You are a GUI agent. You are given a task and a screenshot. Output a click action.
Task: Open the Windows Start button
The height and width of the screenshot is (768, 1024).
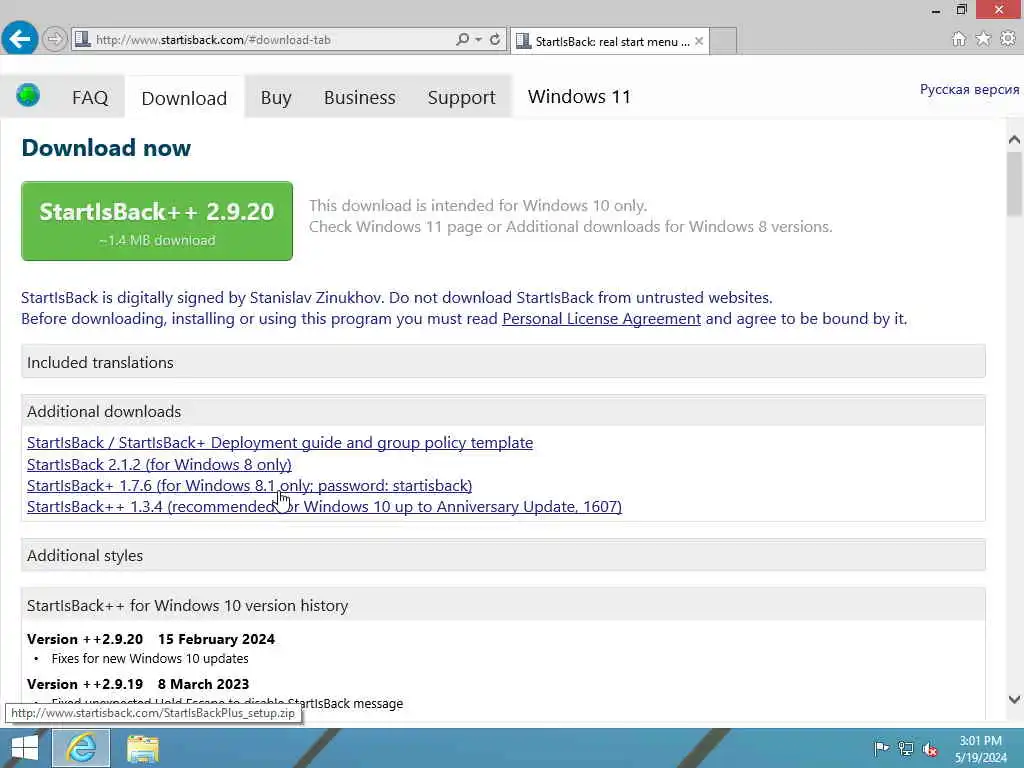point(24,748)
